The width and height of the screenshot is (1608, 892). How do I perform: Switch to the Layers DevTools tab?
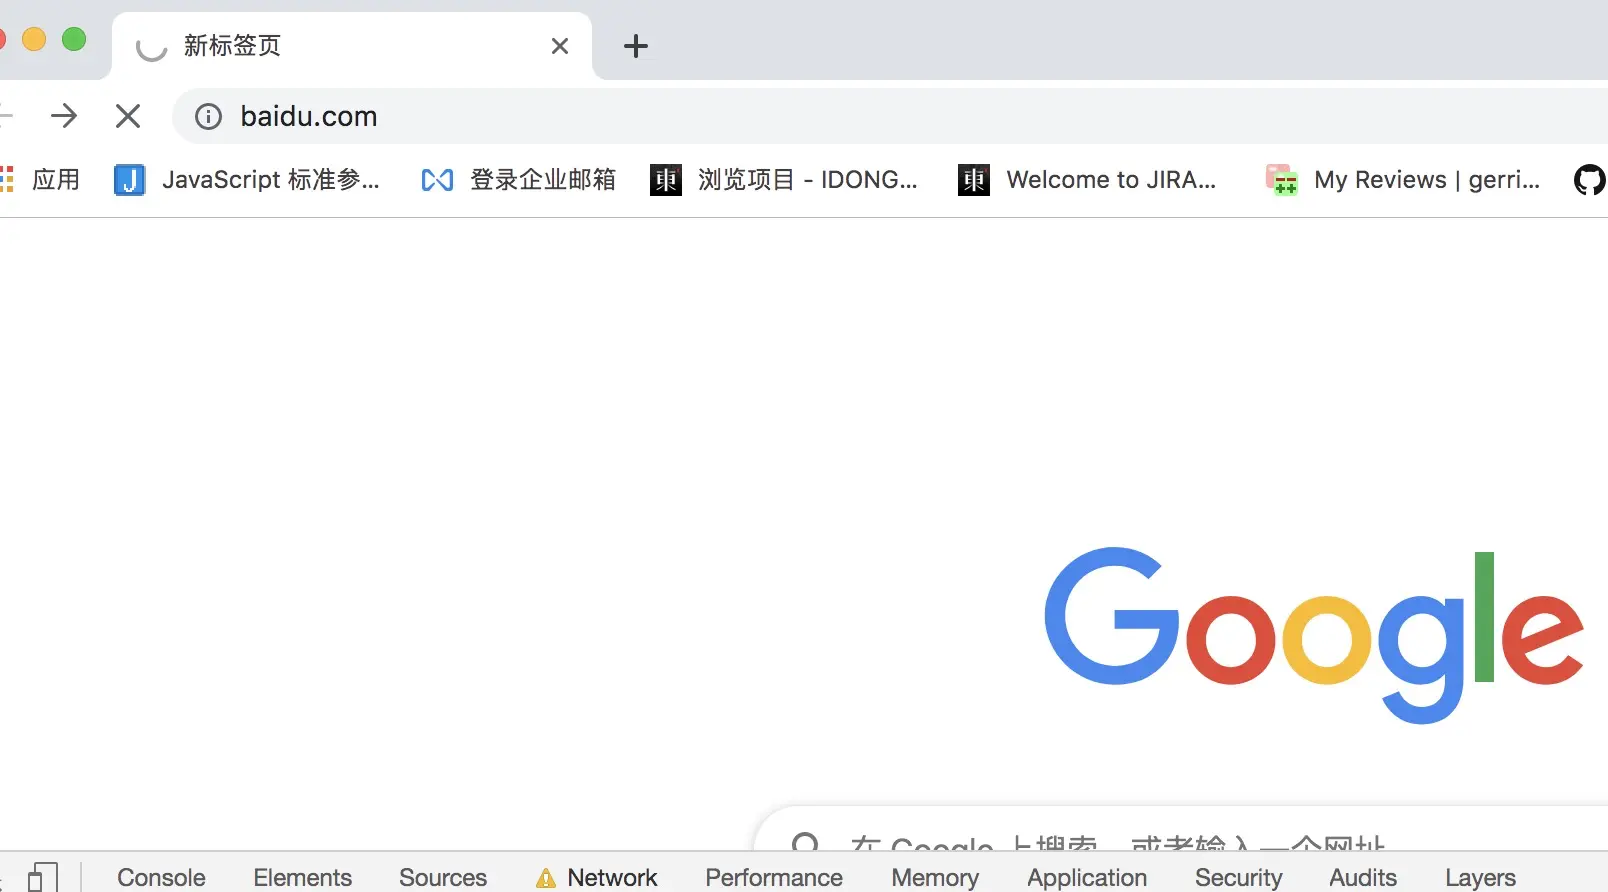pyautogui.click(x=1480, y=877)
